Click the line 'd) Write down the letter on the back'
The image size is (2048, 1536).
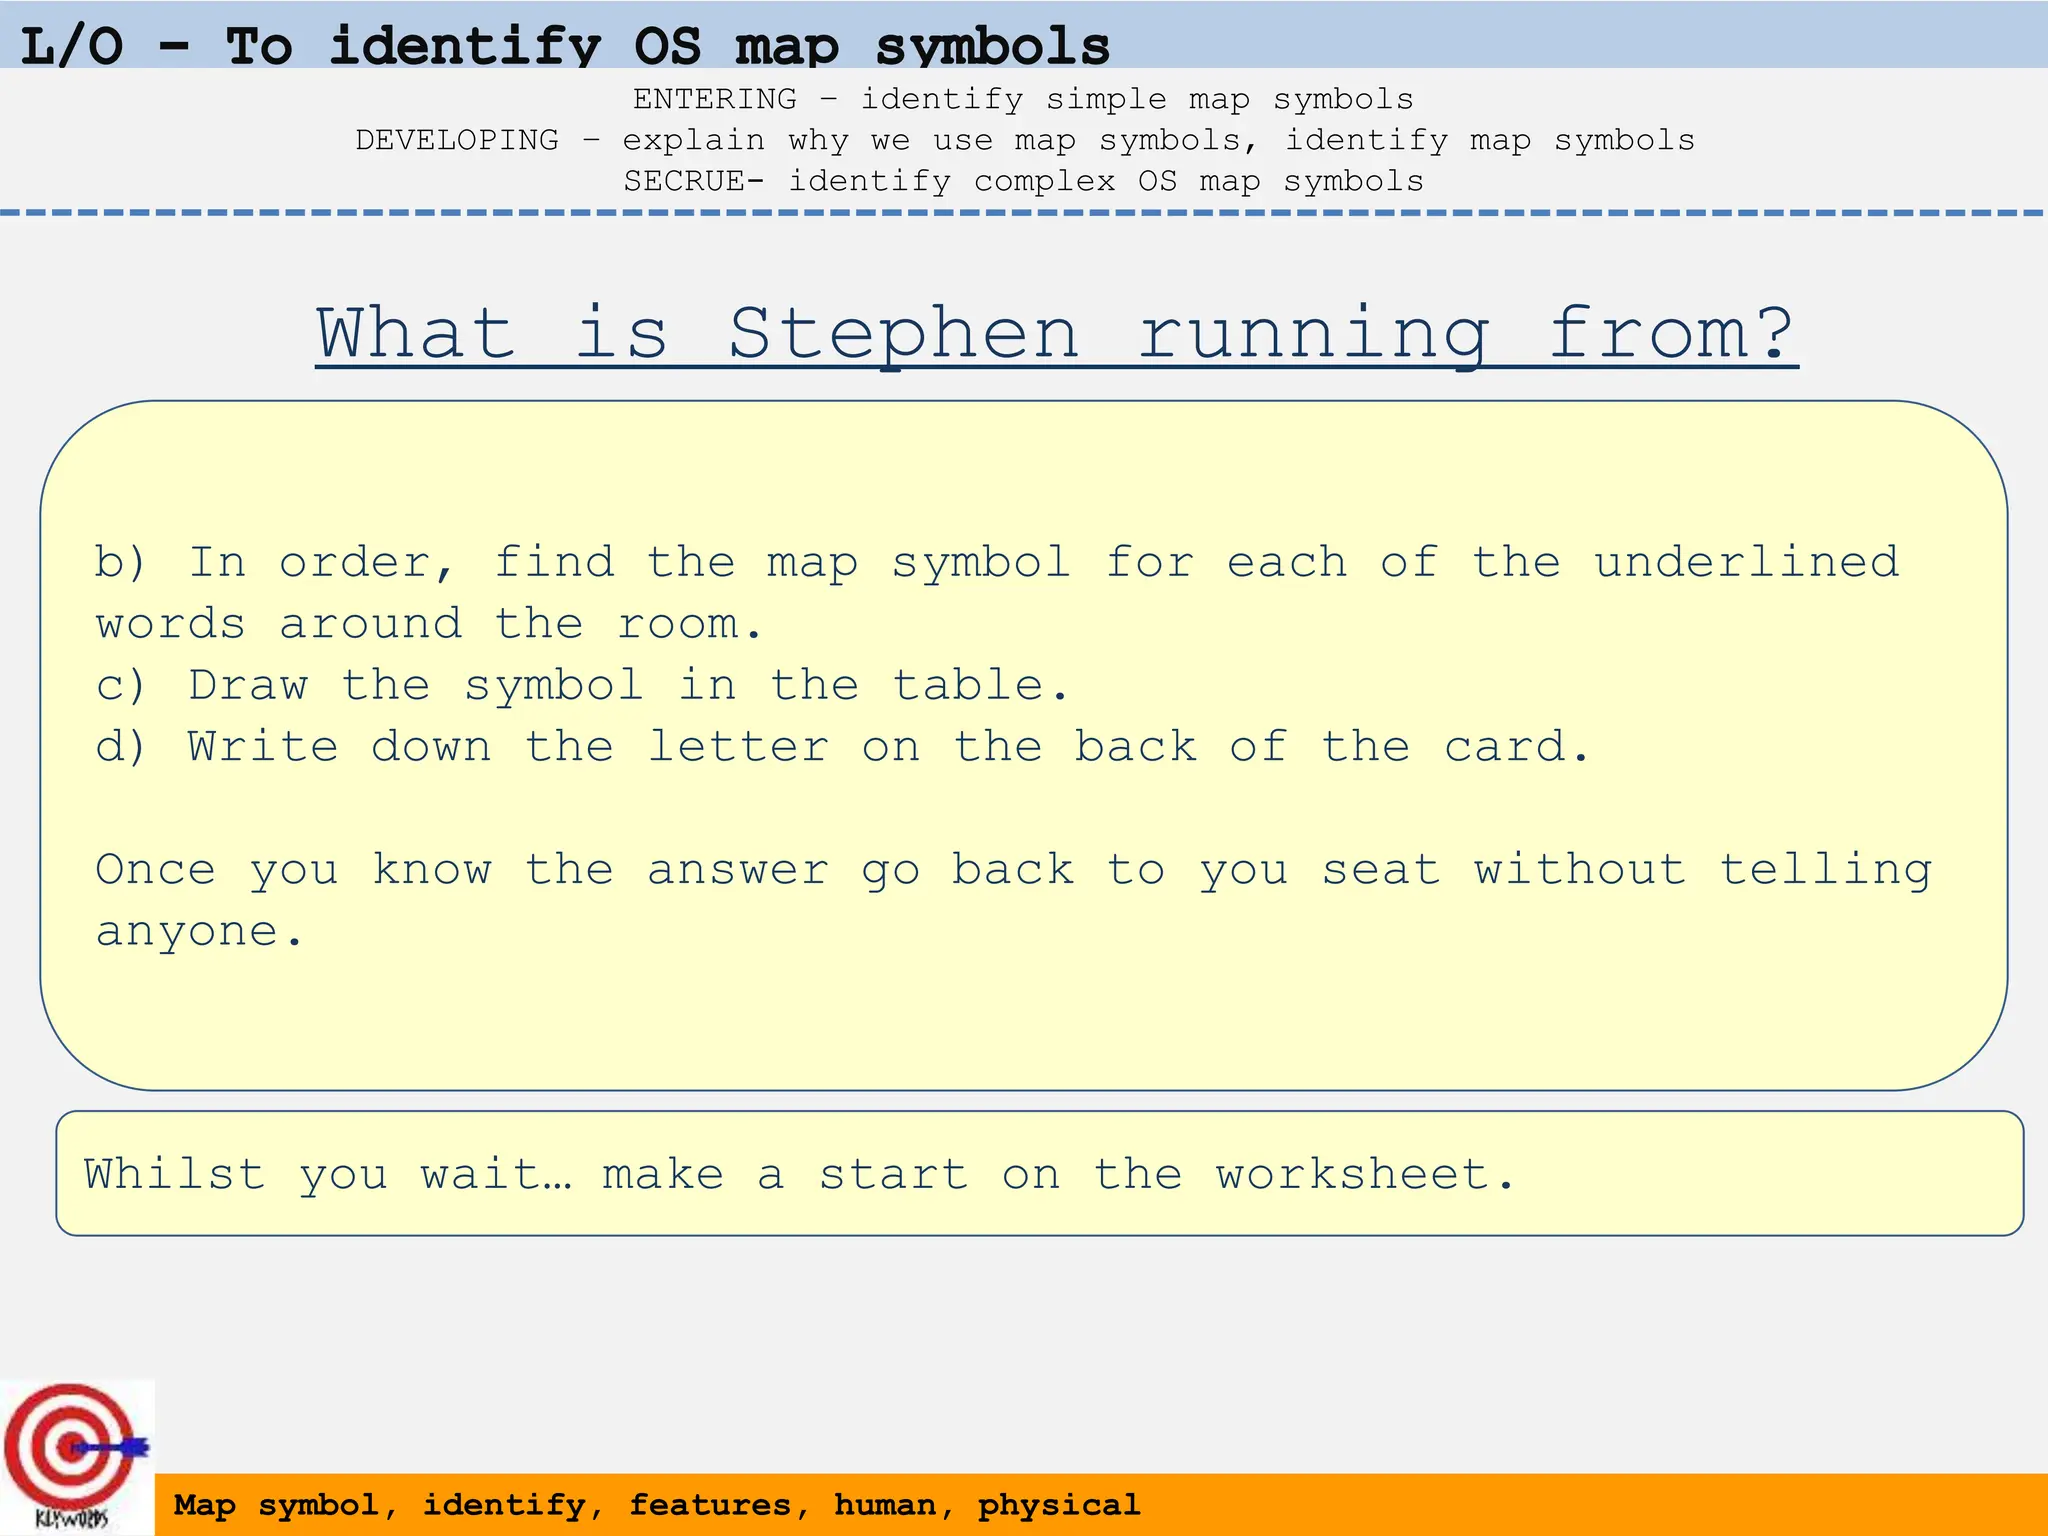pyautogui.click(x=842, y=747)
